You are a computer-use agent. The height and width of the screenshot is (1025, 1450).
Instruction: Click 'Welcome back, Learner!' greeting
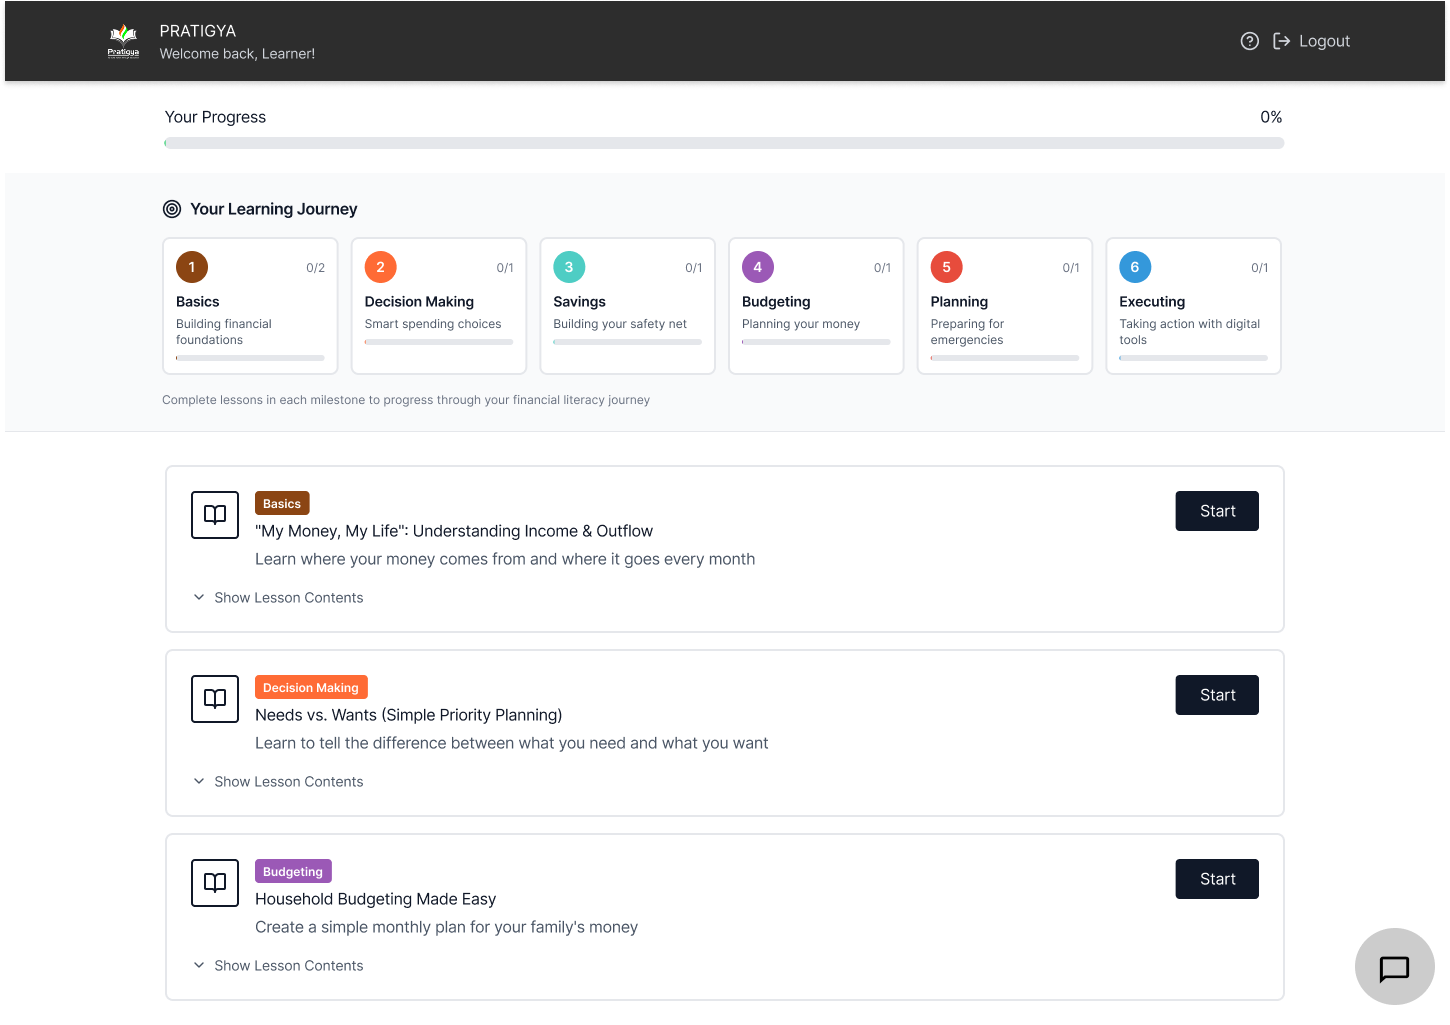coord(237,54)
